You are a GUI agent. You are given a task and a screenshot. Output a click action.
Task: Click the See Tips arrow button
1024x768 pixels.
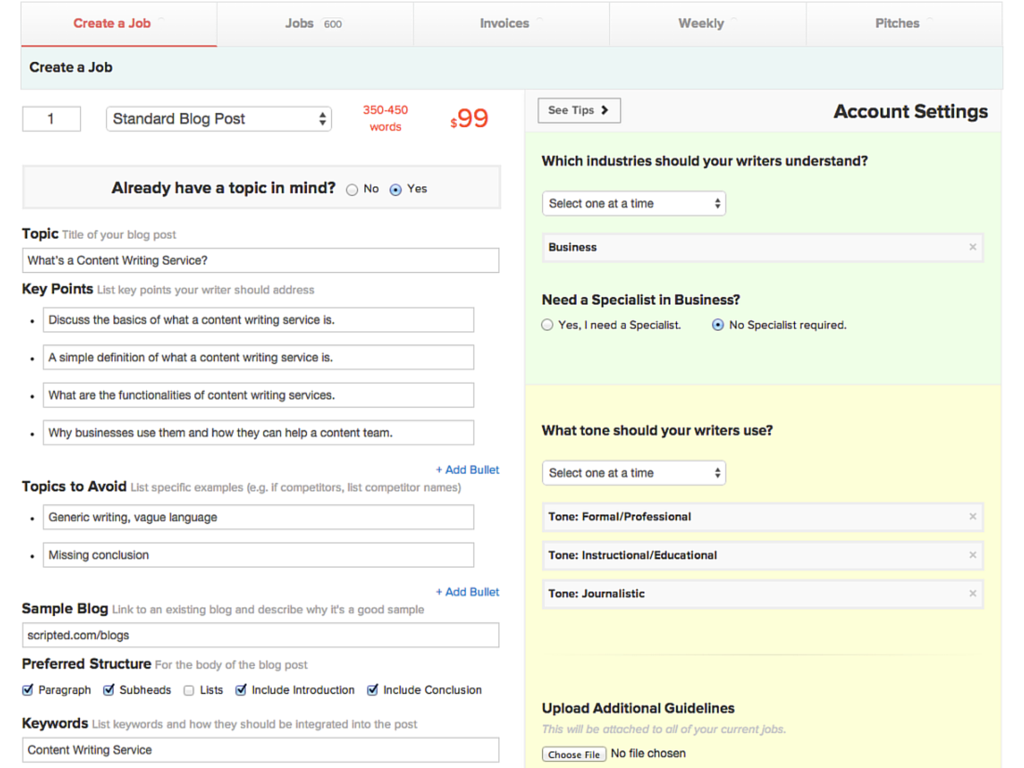[x=579, y=110]
